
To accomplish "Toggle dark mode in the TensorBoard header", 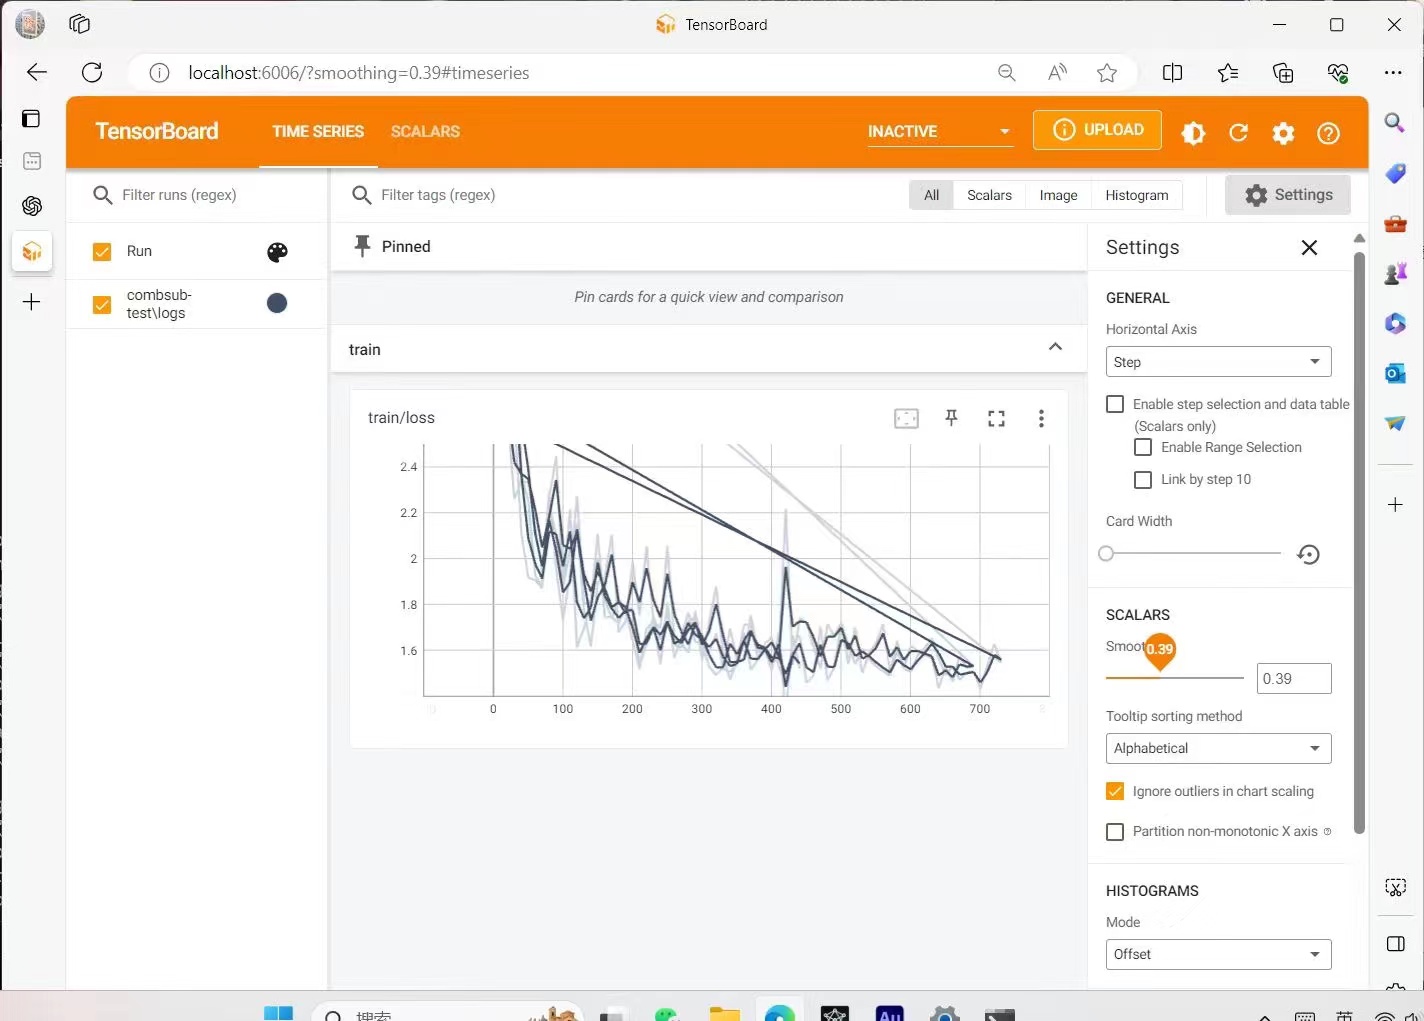I will [1193, 133].
